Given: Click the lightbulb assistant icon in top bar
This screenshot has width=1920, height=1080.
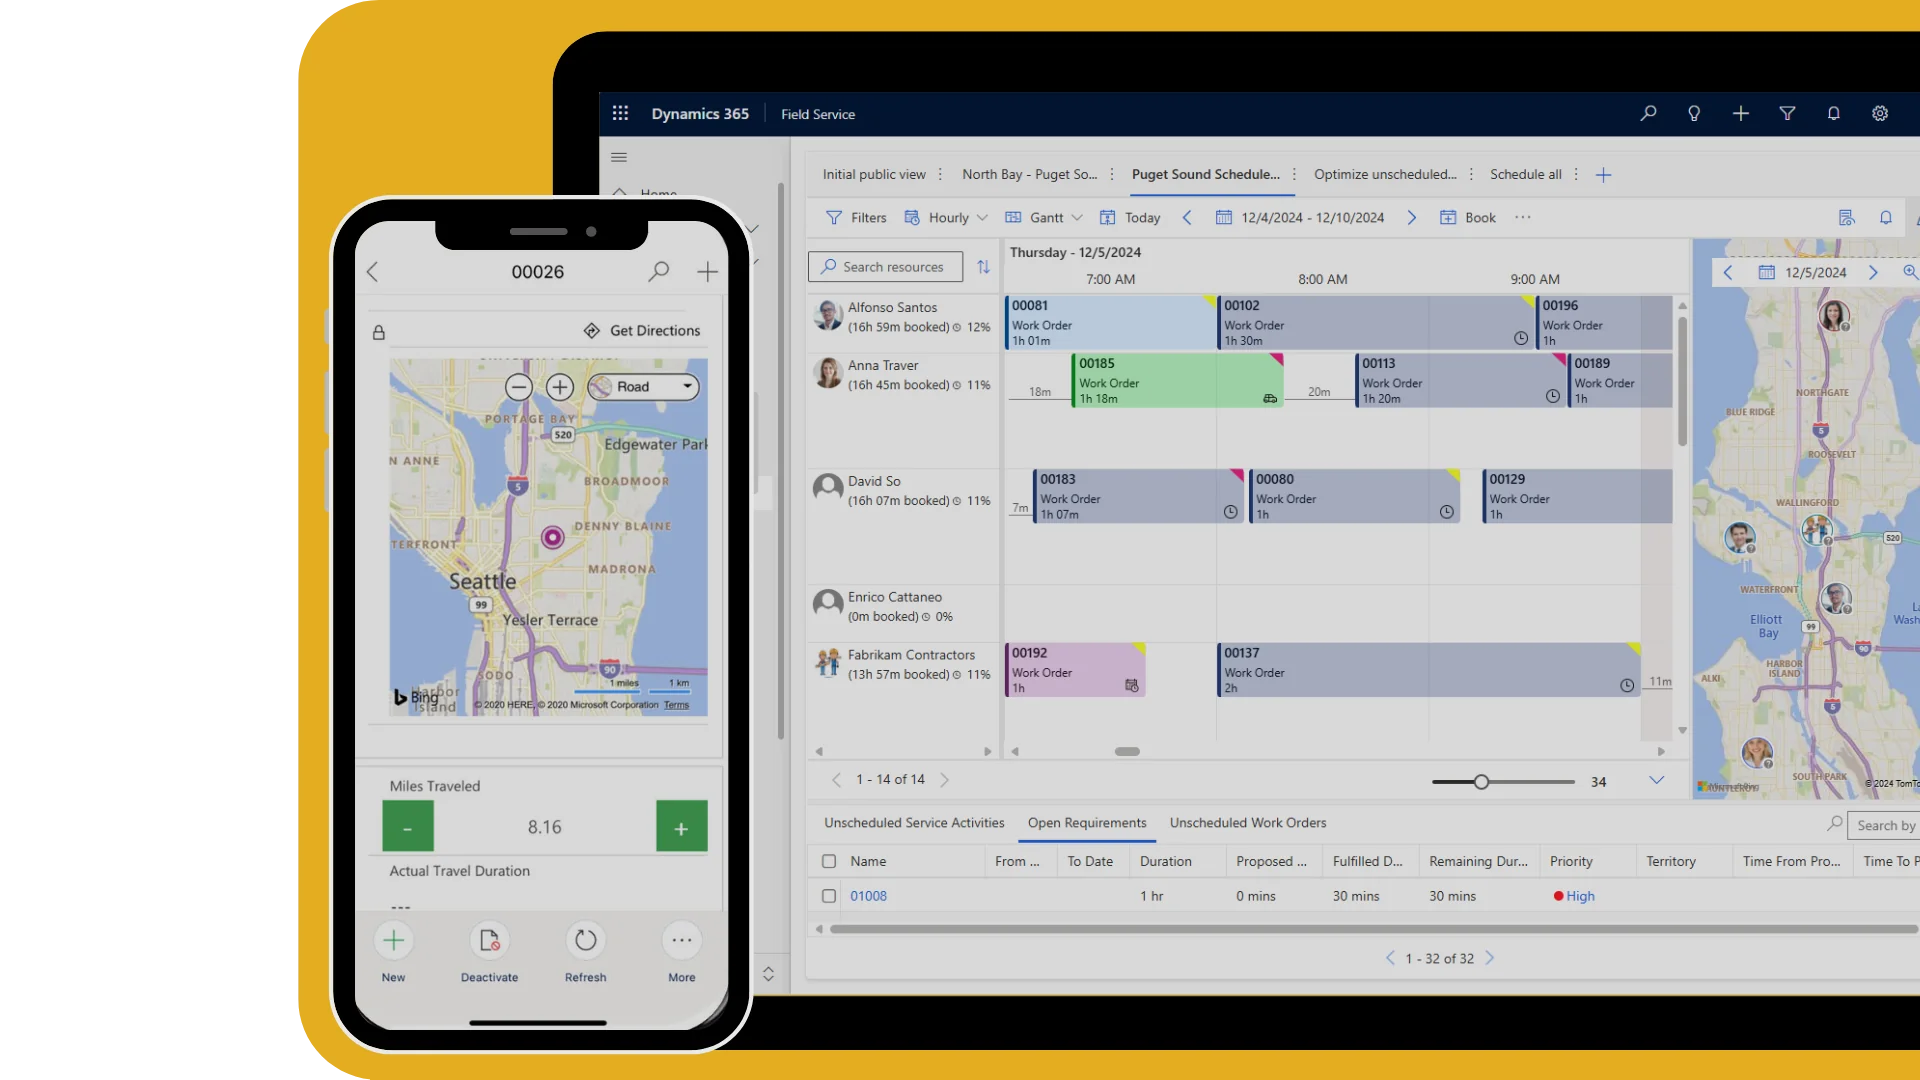Looking at the screenshot, I should [1694, 113].
